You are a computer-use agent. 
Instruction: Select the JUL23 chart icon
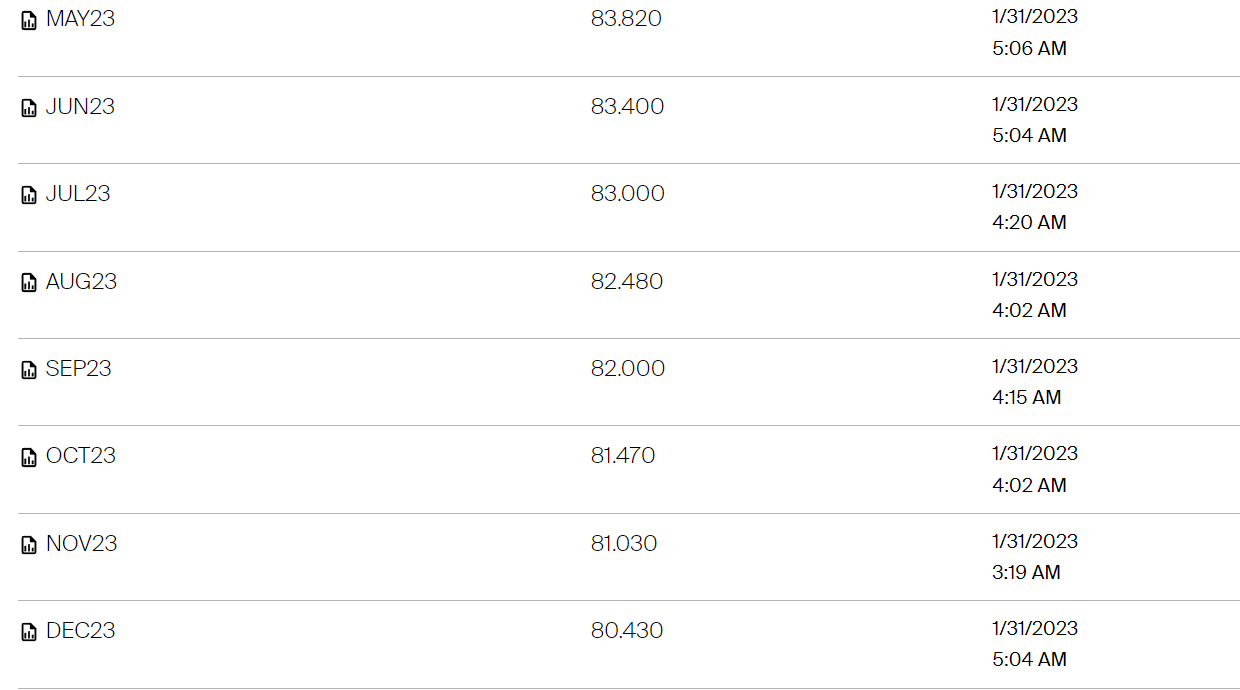tap(29, 195)
